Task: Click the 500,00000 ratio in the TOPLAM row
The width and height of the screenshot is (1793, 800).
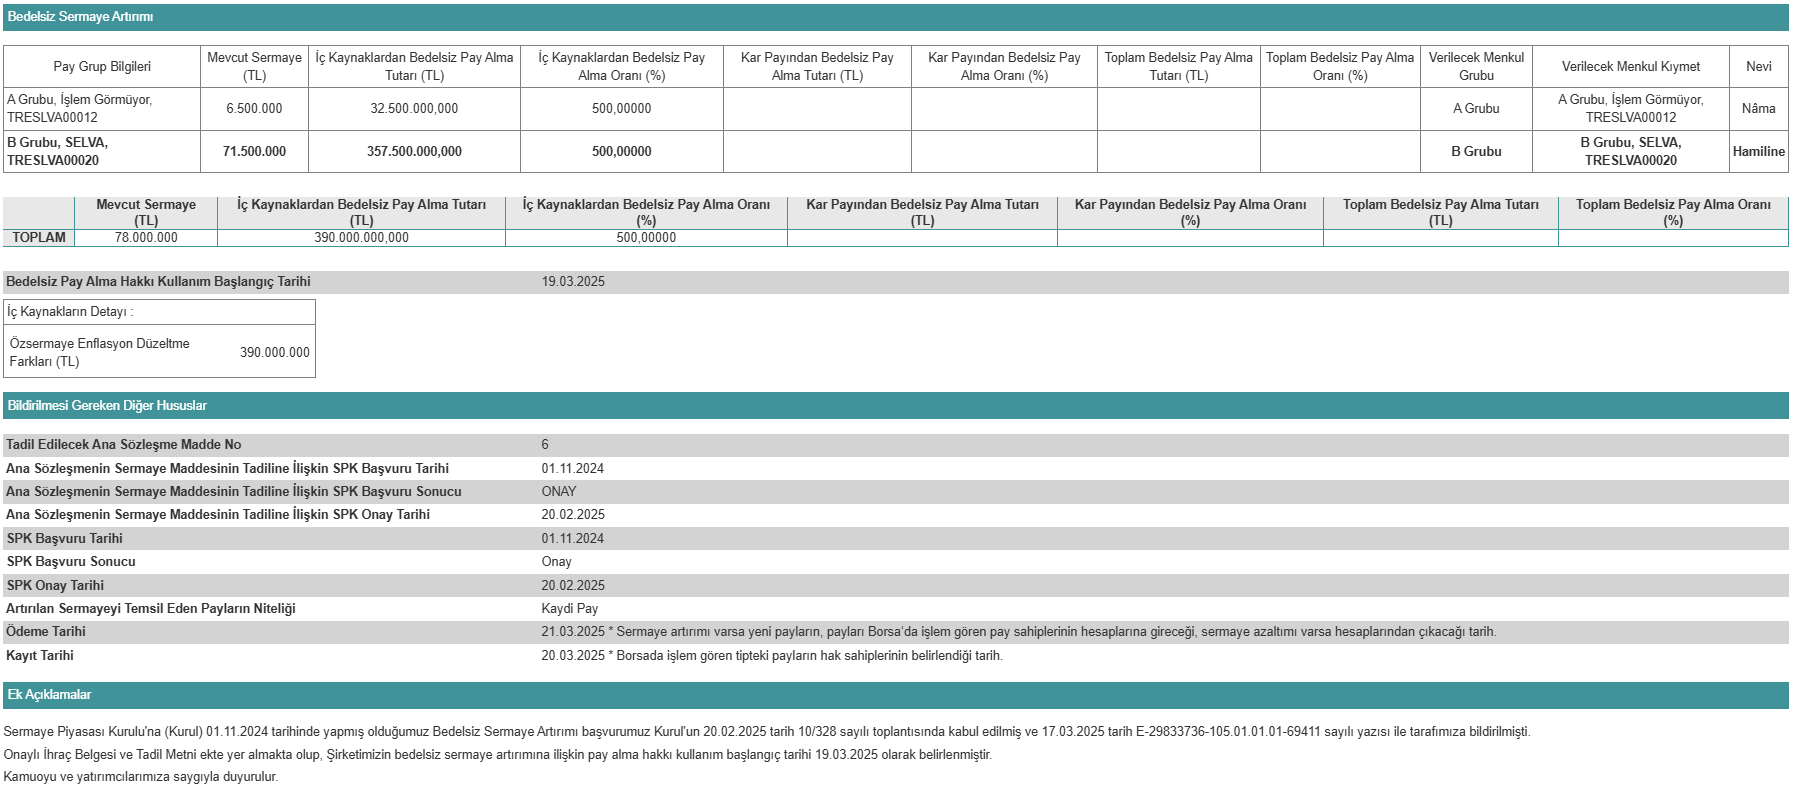Action: (646, 237)
